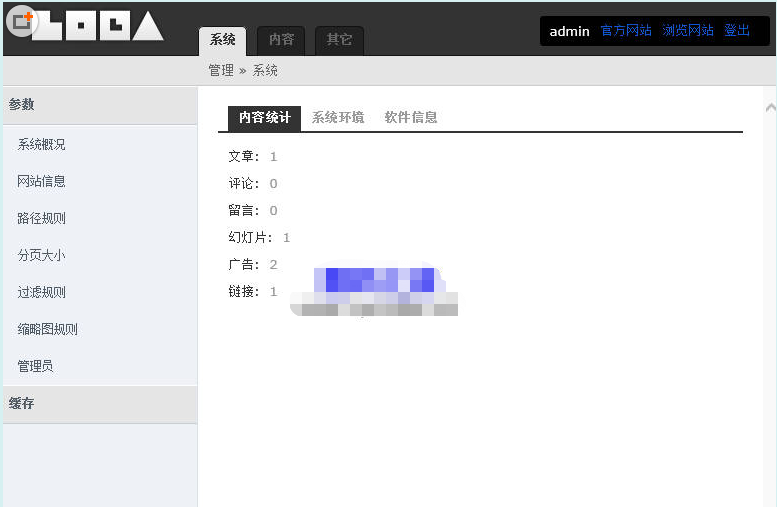Log out using the 登出 link

(737, 31)
